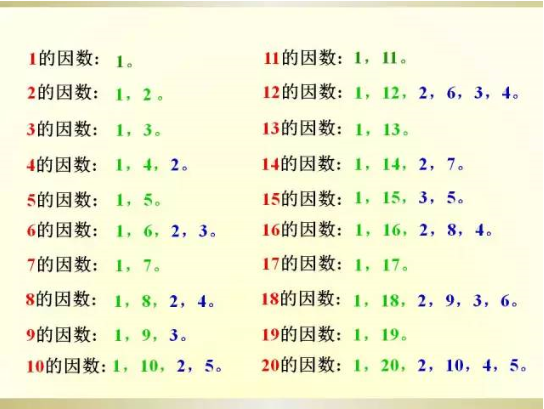Click the label "18的因数:"
This screenshot has height=409, width=544.
301,299
